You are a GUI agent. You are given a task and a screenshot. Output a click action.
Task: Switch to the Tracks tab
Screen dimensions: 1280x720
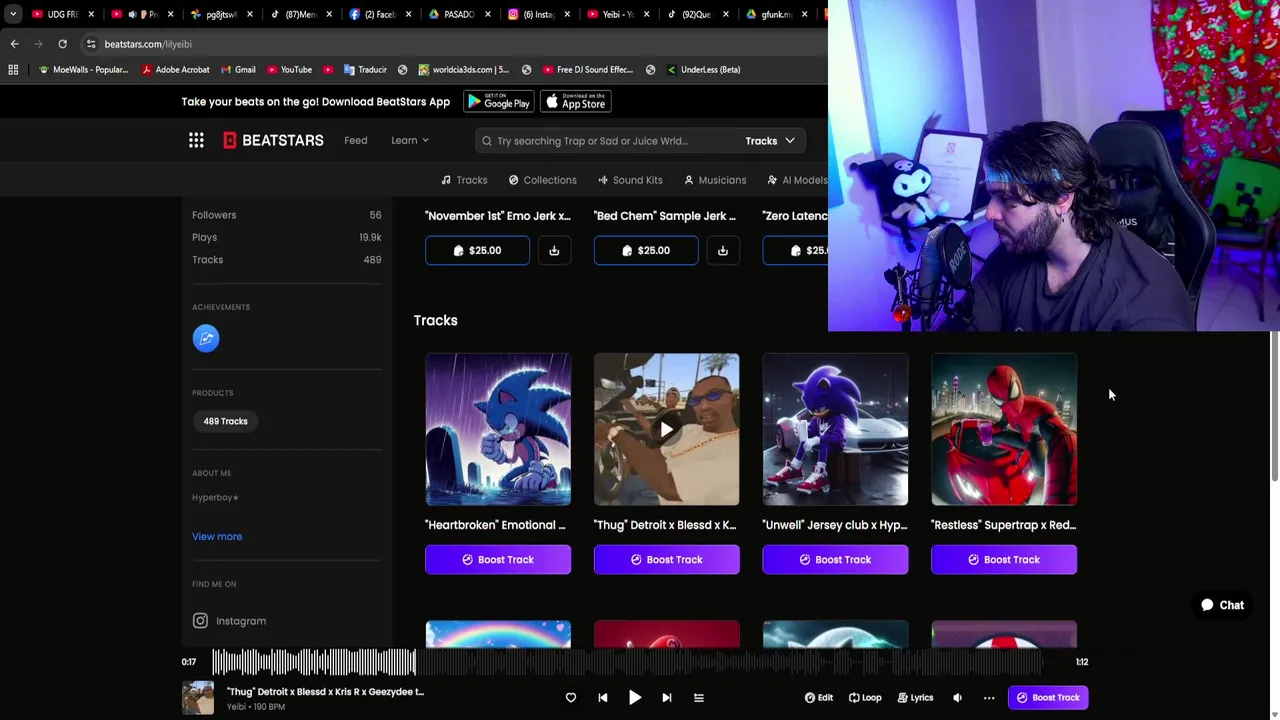click(x=464, y=180)
